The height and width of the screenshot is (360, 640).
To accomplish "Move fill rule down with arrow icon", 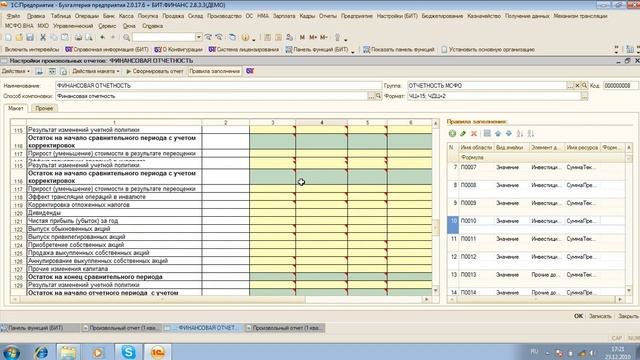I will coord(509,133).
